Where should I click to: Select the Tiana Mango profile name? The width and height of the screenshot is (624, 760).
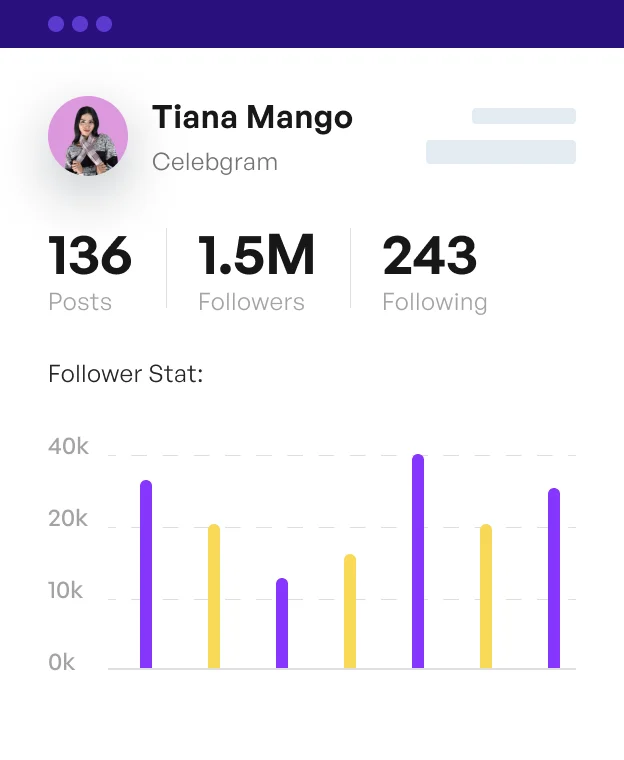point(252,118)
